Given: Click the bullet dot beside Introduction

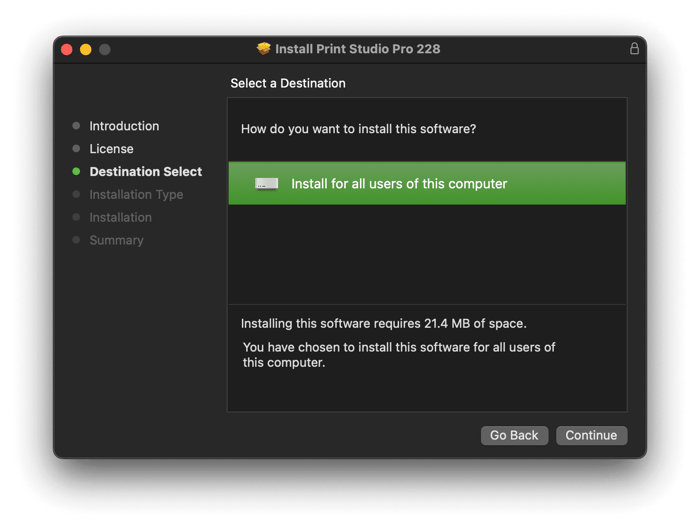Looking at the screenshot, I should point(76,126).
